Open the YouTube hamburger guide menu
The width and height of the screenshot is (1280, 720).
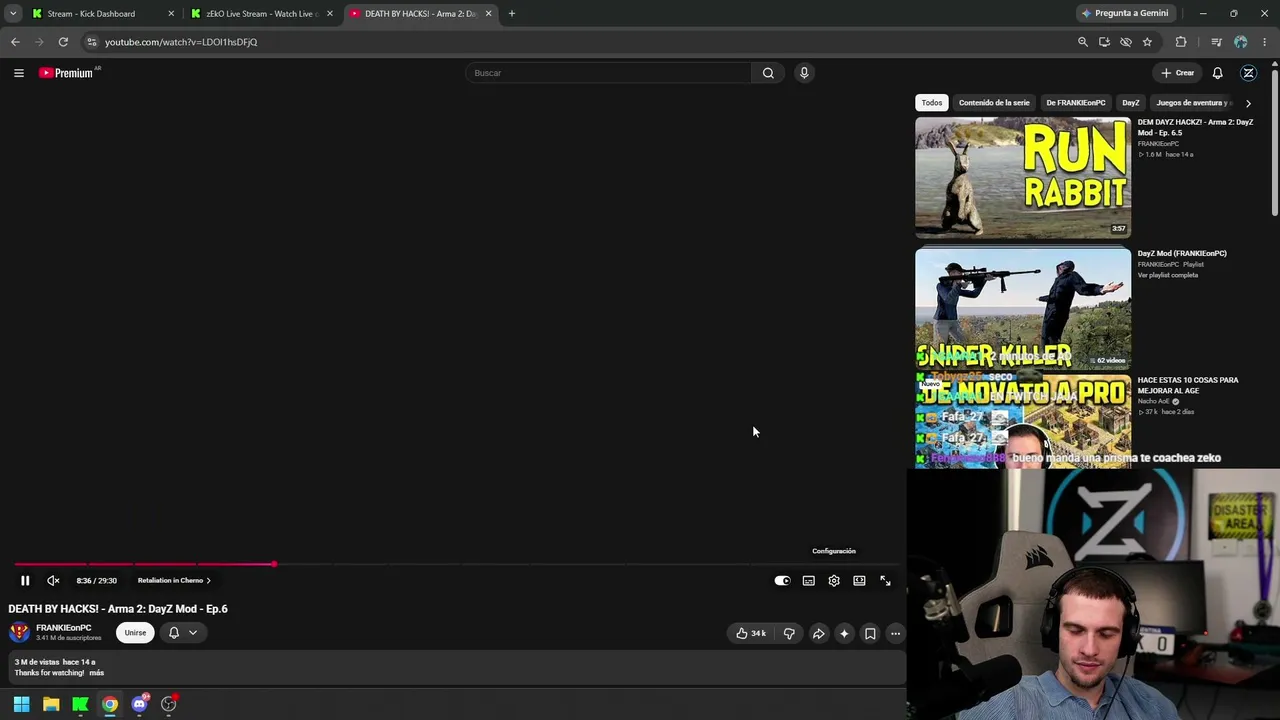[18, 73]
